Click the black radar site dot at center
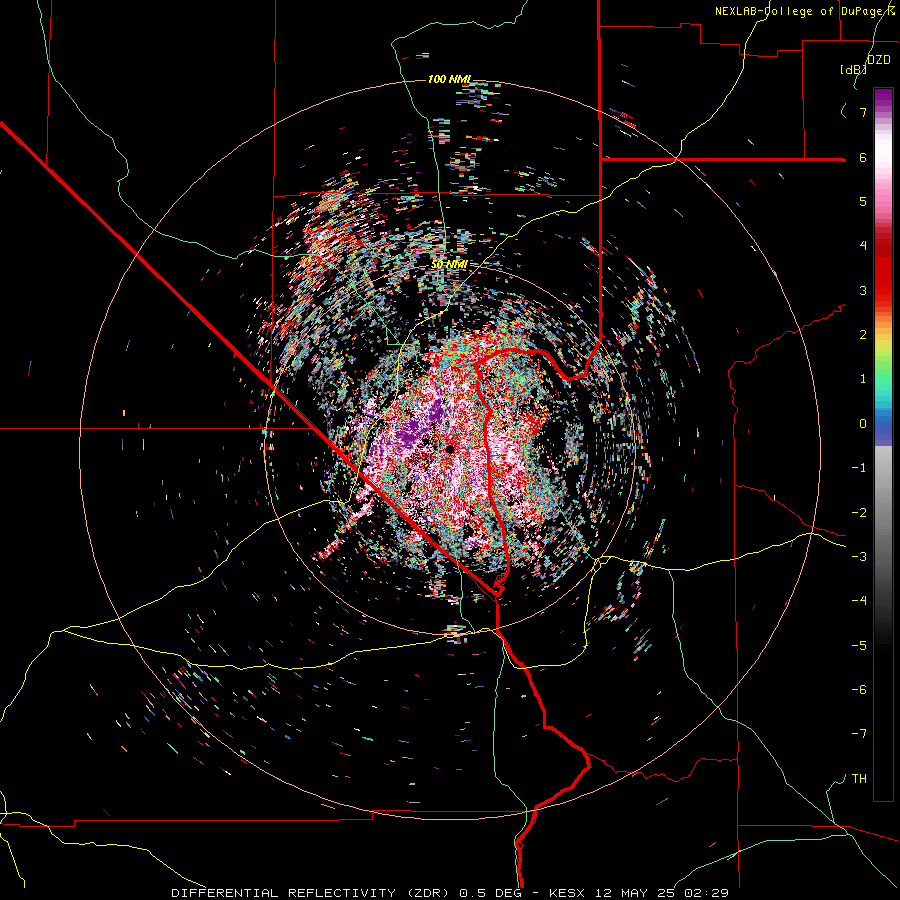900x900 pixels. point(450,449)
